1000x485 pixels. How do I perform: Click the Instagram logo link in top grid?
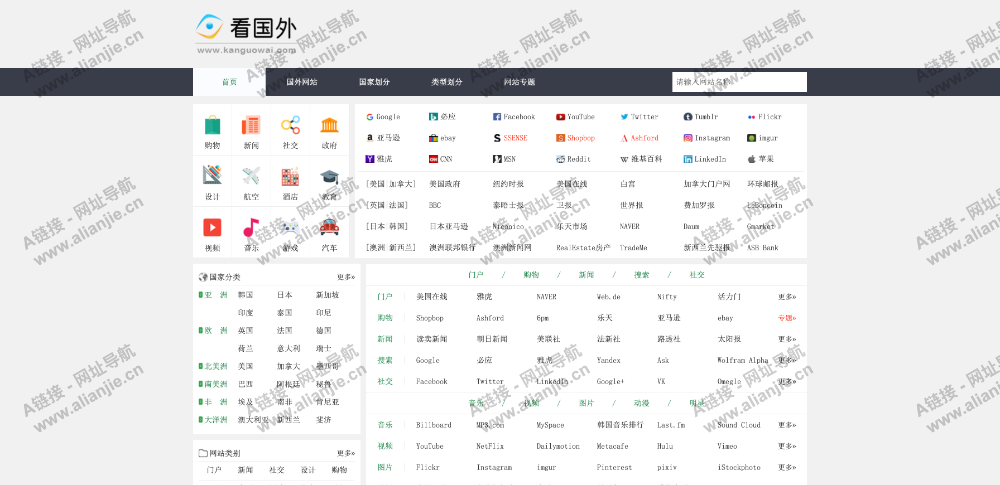pos(707,138)
